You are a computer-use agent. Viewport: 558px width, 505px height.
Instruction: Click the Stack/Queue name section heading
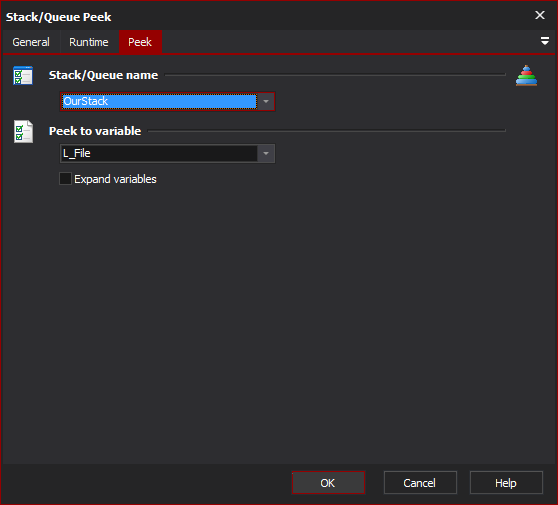tap(103, 75)
